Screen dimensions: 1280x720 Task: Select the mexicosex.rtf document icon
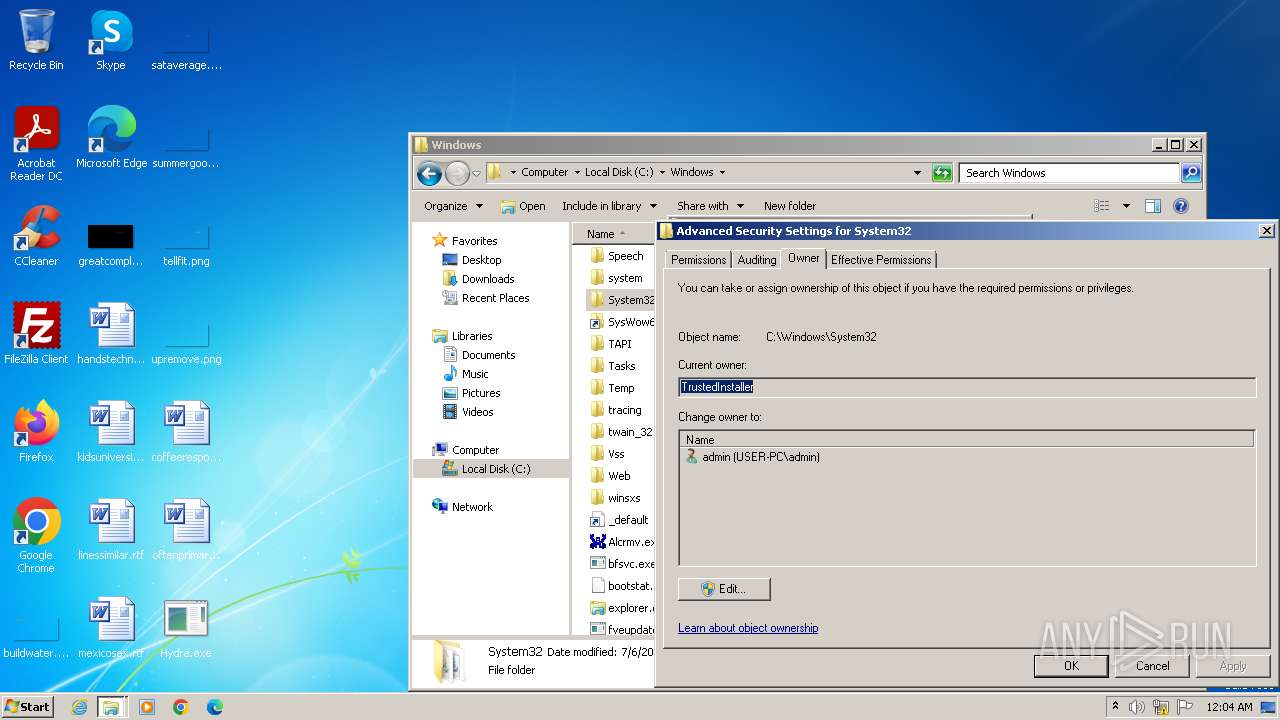111,628
